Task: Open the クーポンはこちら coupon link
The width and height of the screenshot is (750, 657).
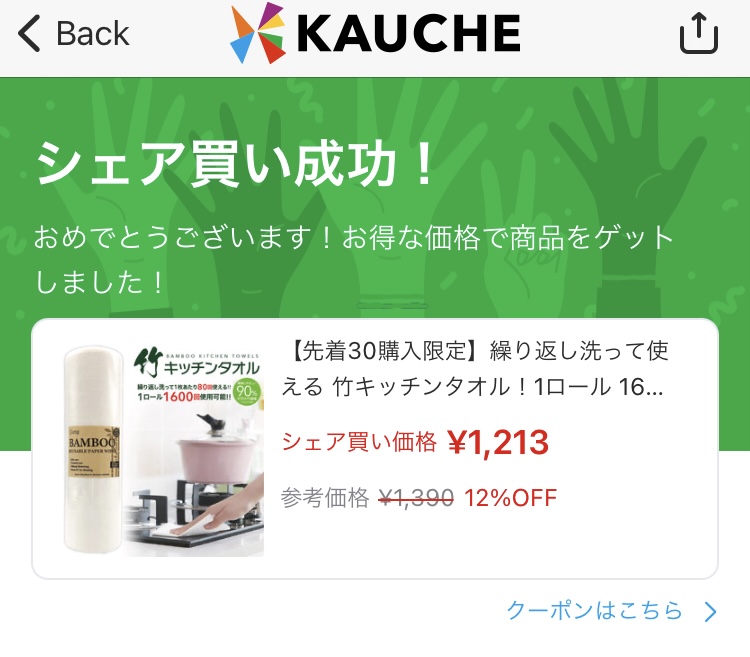Action: click(x=595, y=610)
